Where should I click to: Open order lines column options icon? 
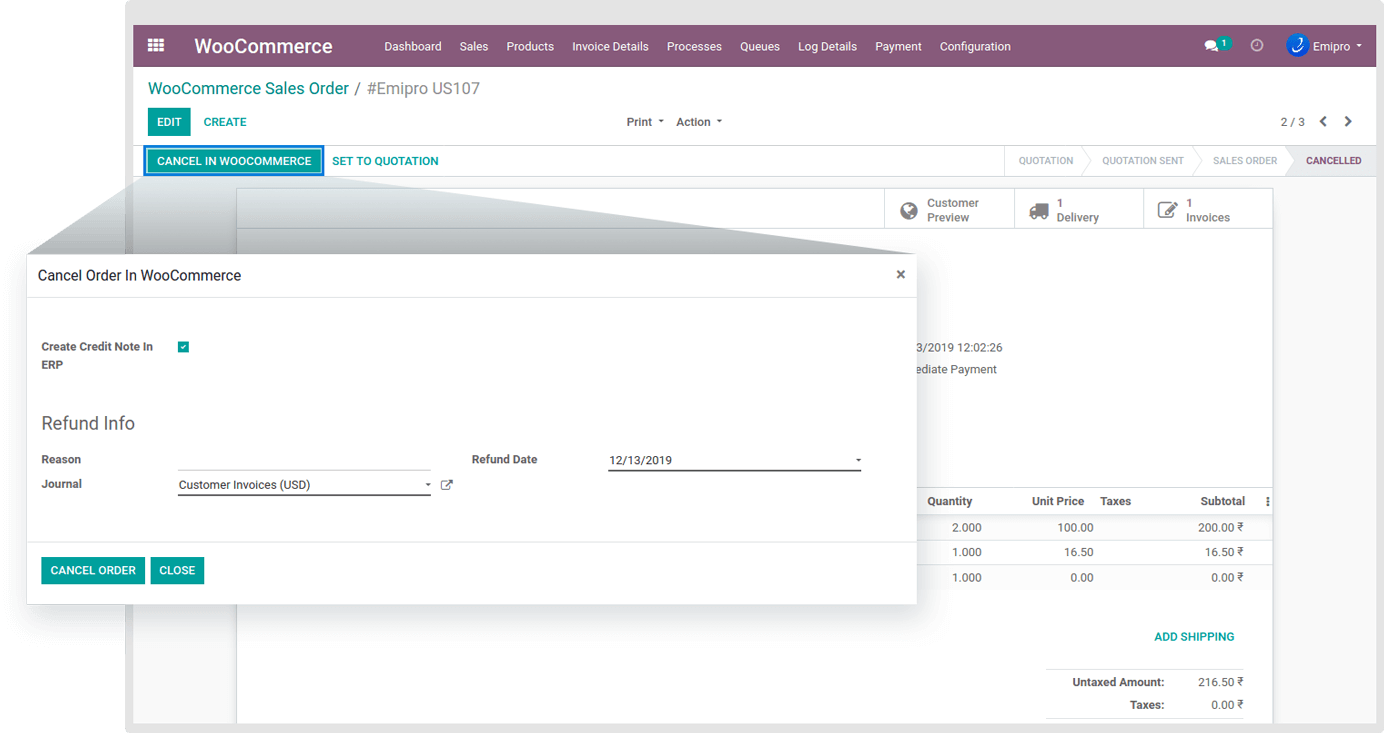[1268, 502]
